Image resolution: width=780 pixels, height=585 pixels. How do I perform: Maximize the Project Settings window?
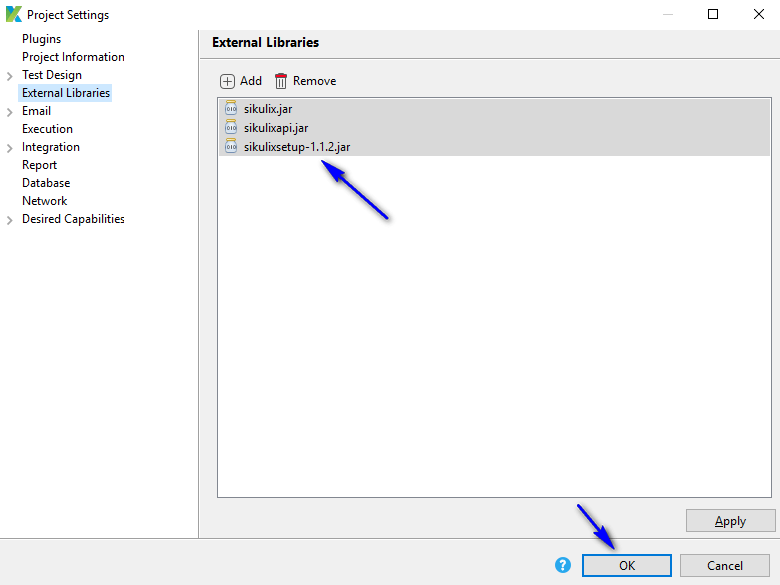click(x=713, y=14)
